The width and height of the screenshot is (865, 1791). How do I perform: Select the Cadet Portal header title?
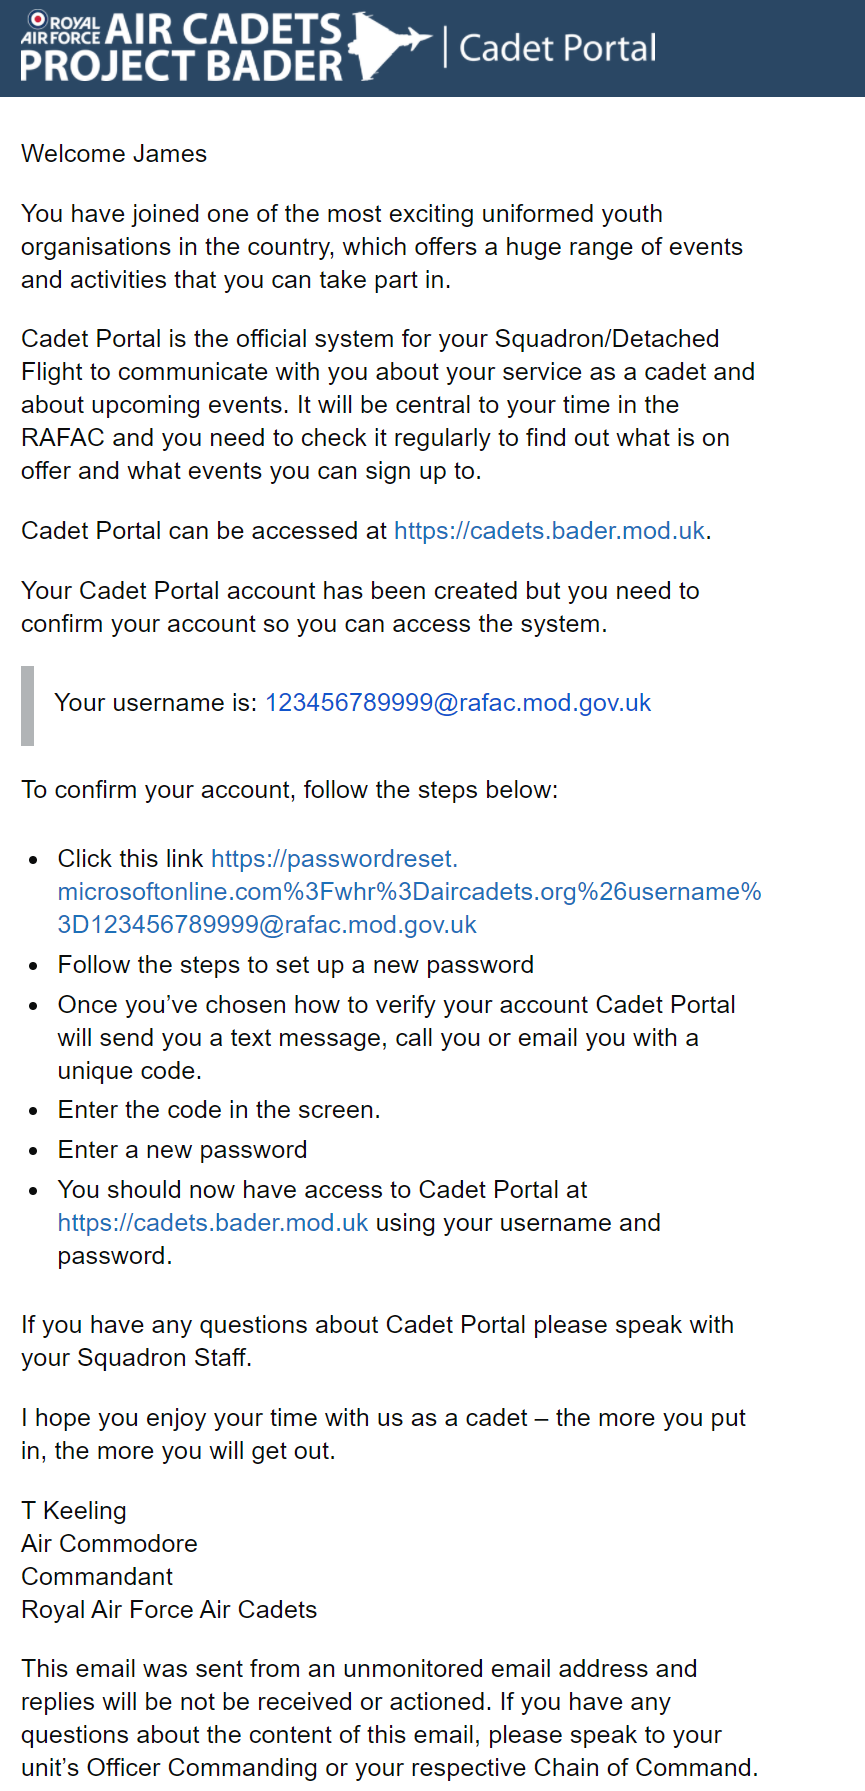tap(557, 48)
